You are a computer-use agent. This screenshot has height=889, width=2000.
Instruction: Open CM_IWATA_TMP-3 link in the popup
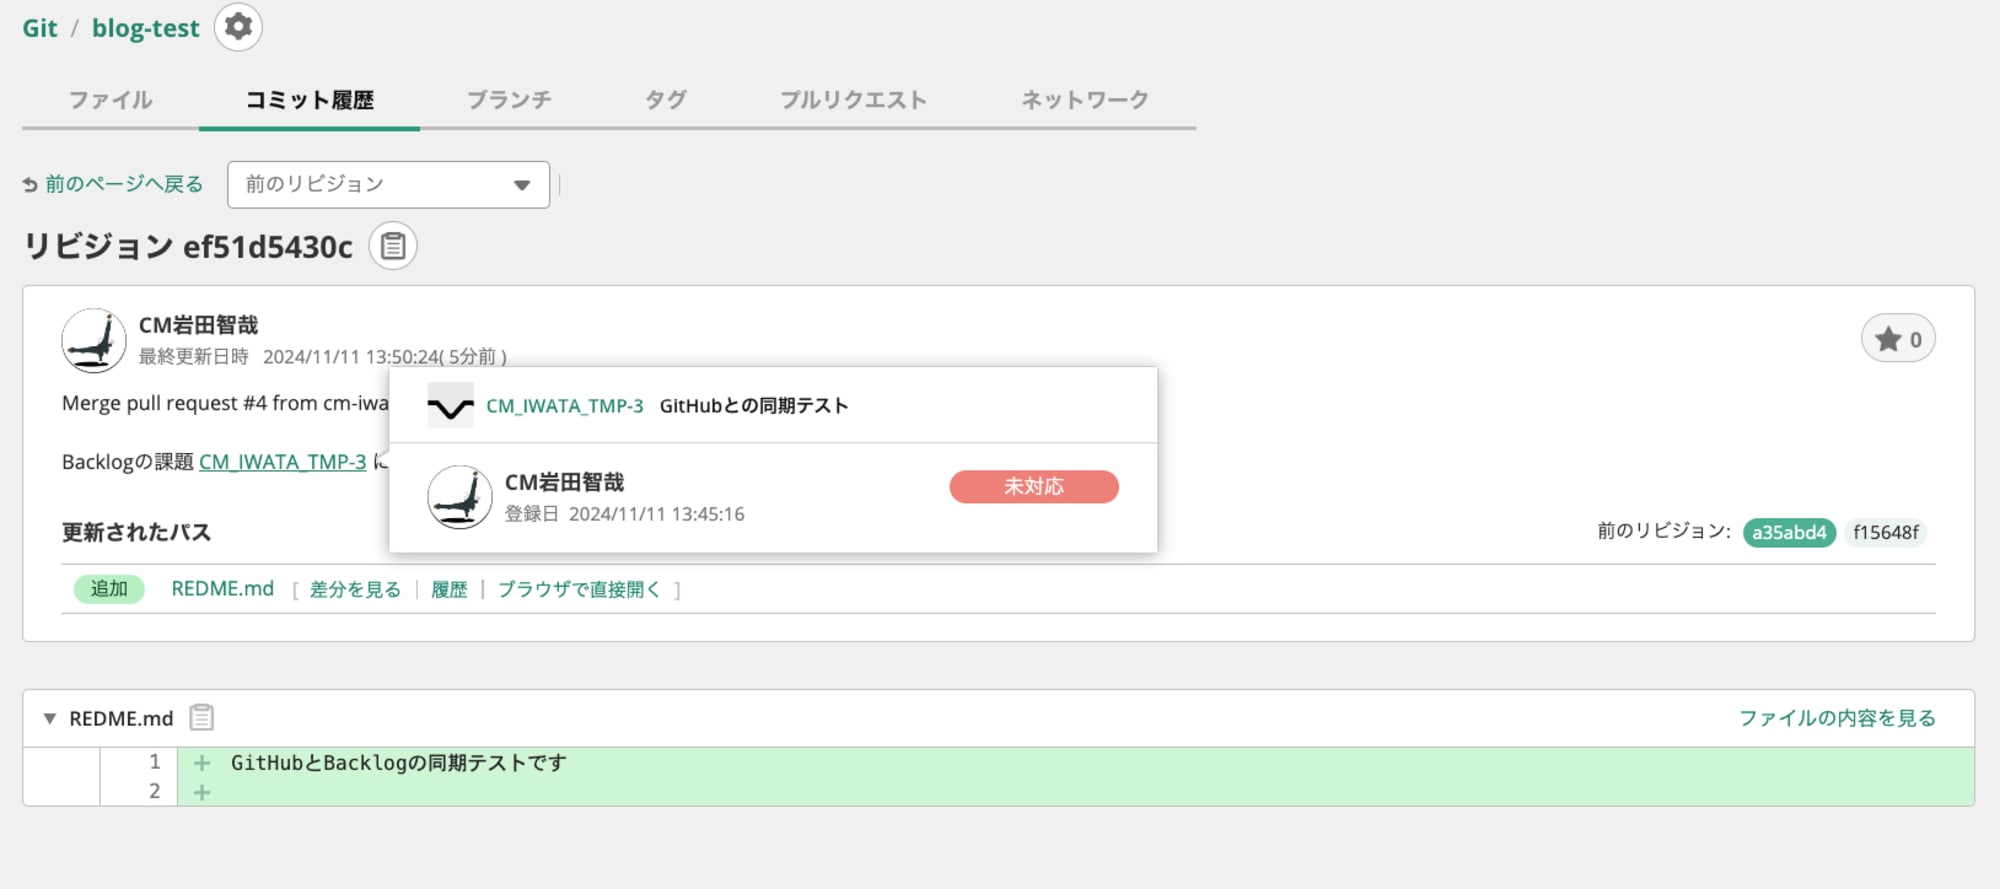[565, 406]
